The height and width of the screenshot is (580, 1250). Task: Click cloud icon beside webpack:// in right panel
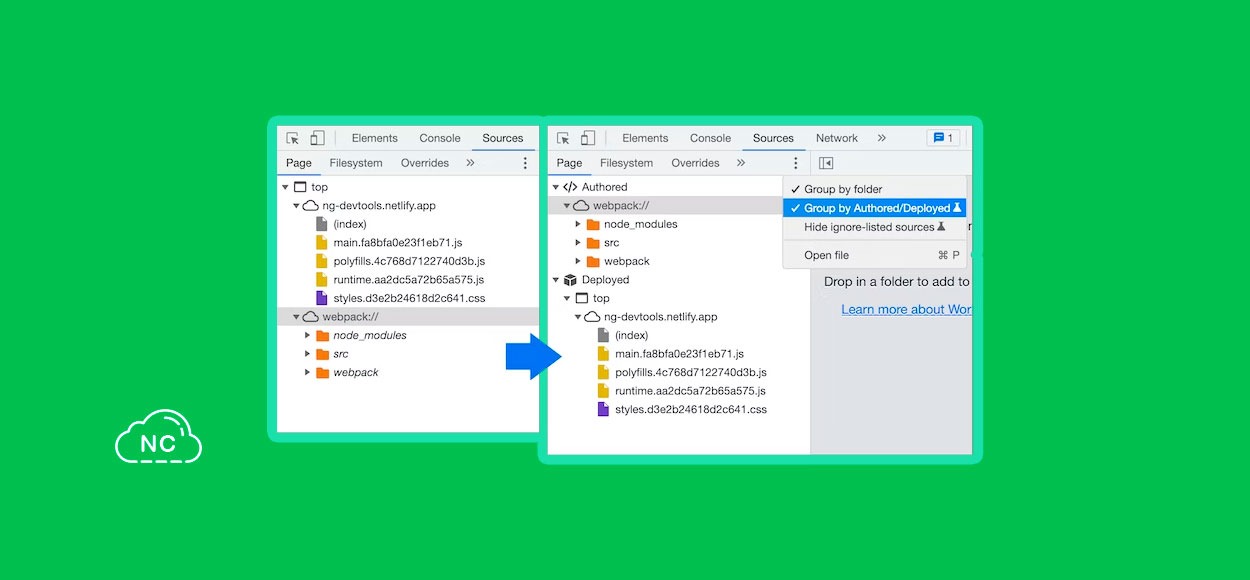point(582,206)
